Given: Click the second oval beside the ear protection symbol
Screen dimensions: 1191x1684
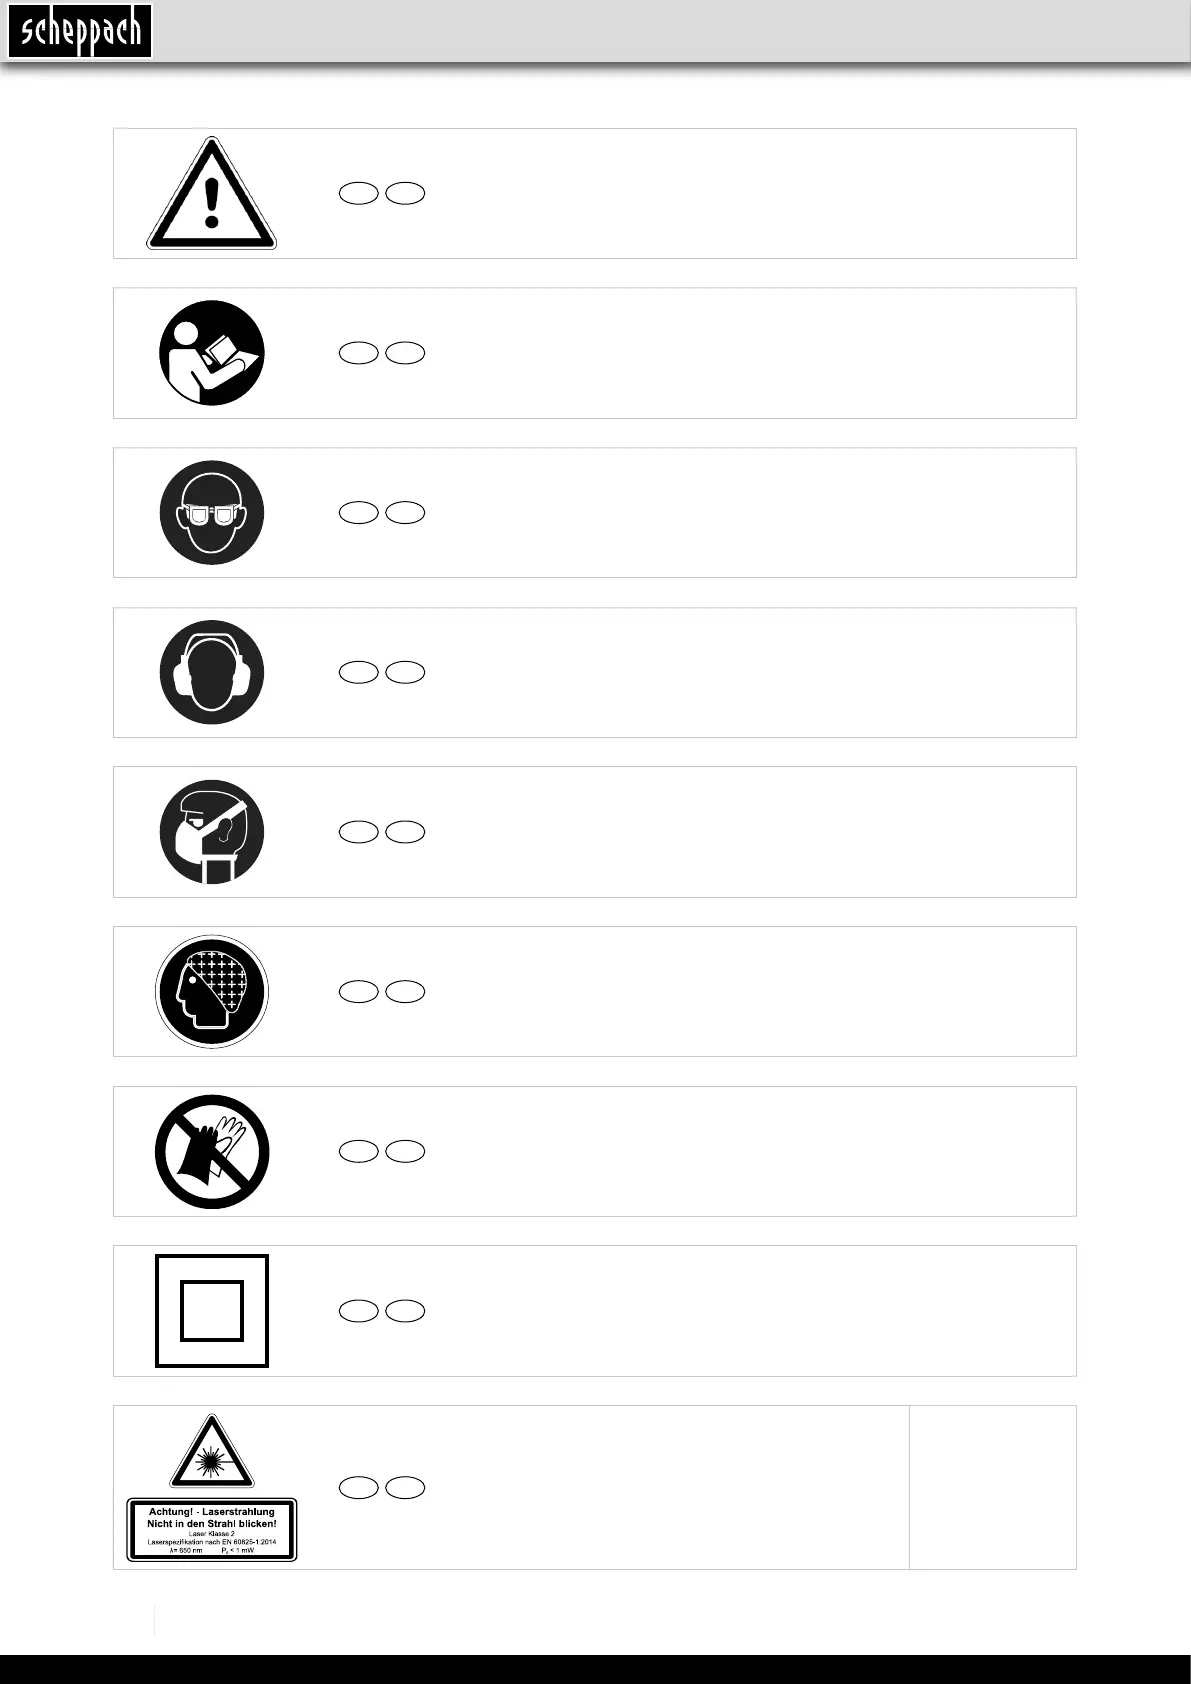Looking at the screenshot, I should click(406, 673).
